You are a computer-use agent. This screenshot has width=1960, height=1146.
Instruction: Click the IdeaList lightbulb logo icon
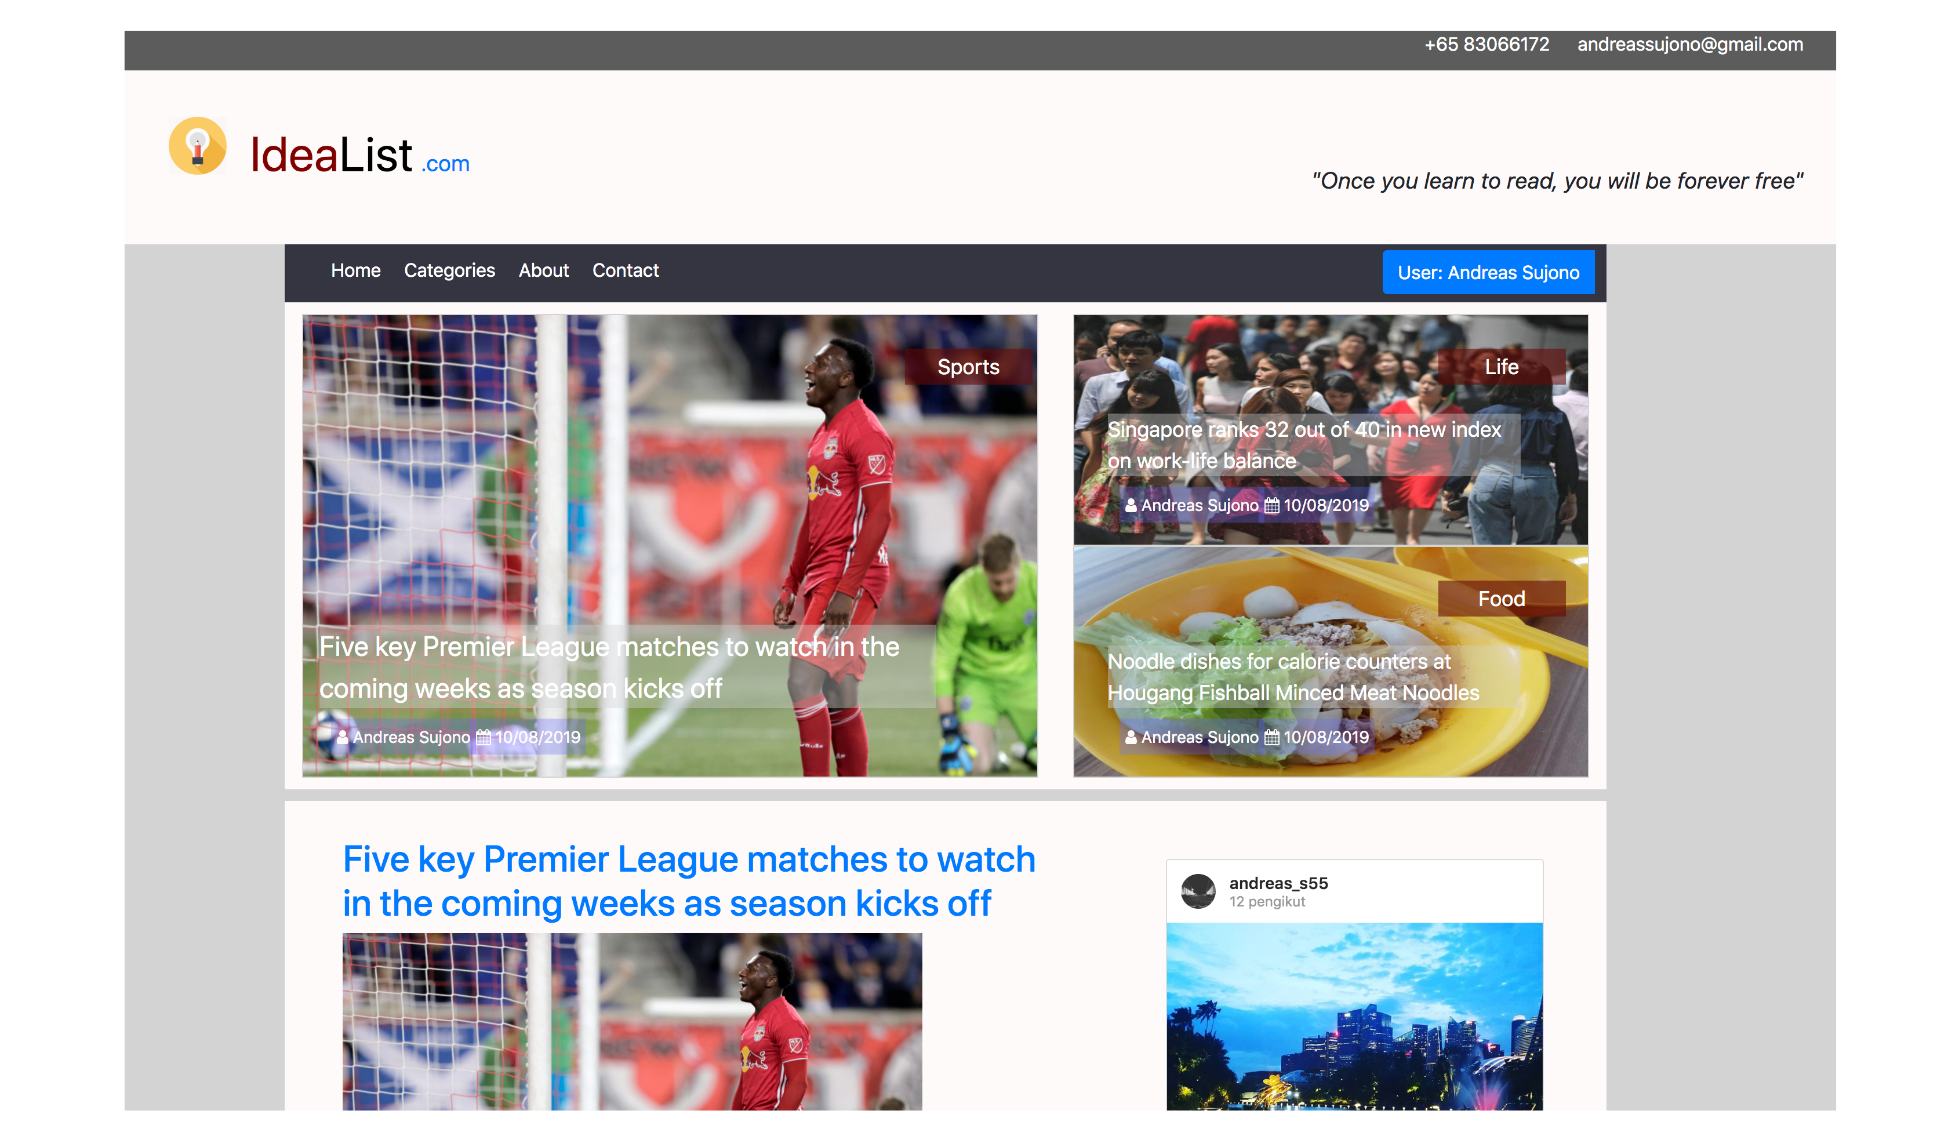tap(197, 147)
